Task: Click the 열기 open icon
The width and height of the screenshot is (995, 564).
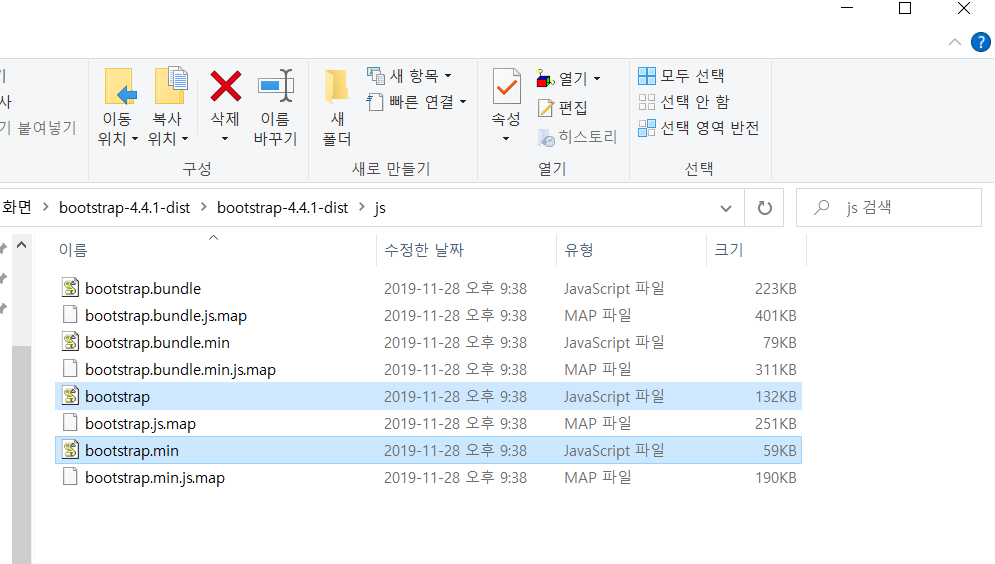Action: click(x=545, y=78)
